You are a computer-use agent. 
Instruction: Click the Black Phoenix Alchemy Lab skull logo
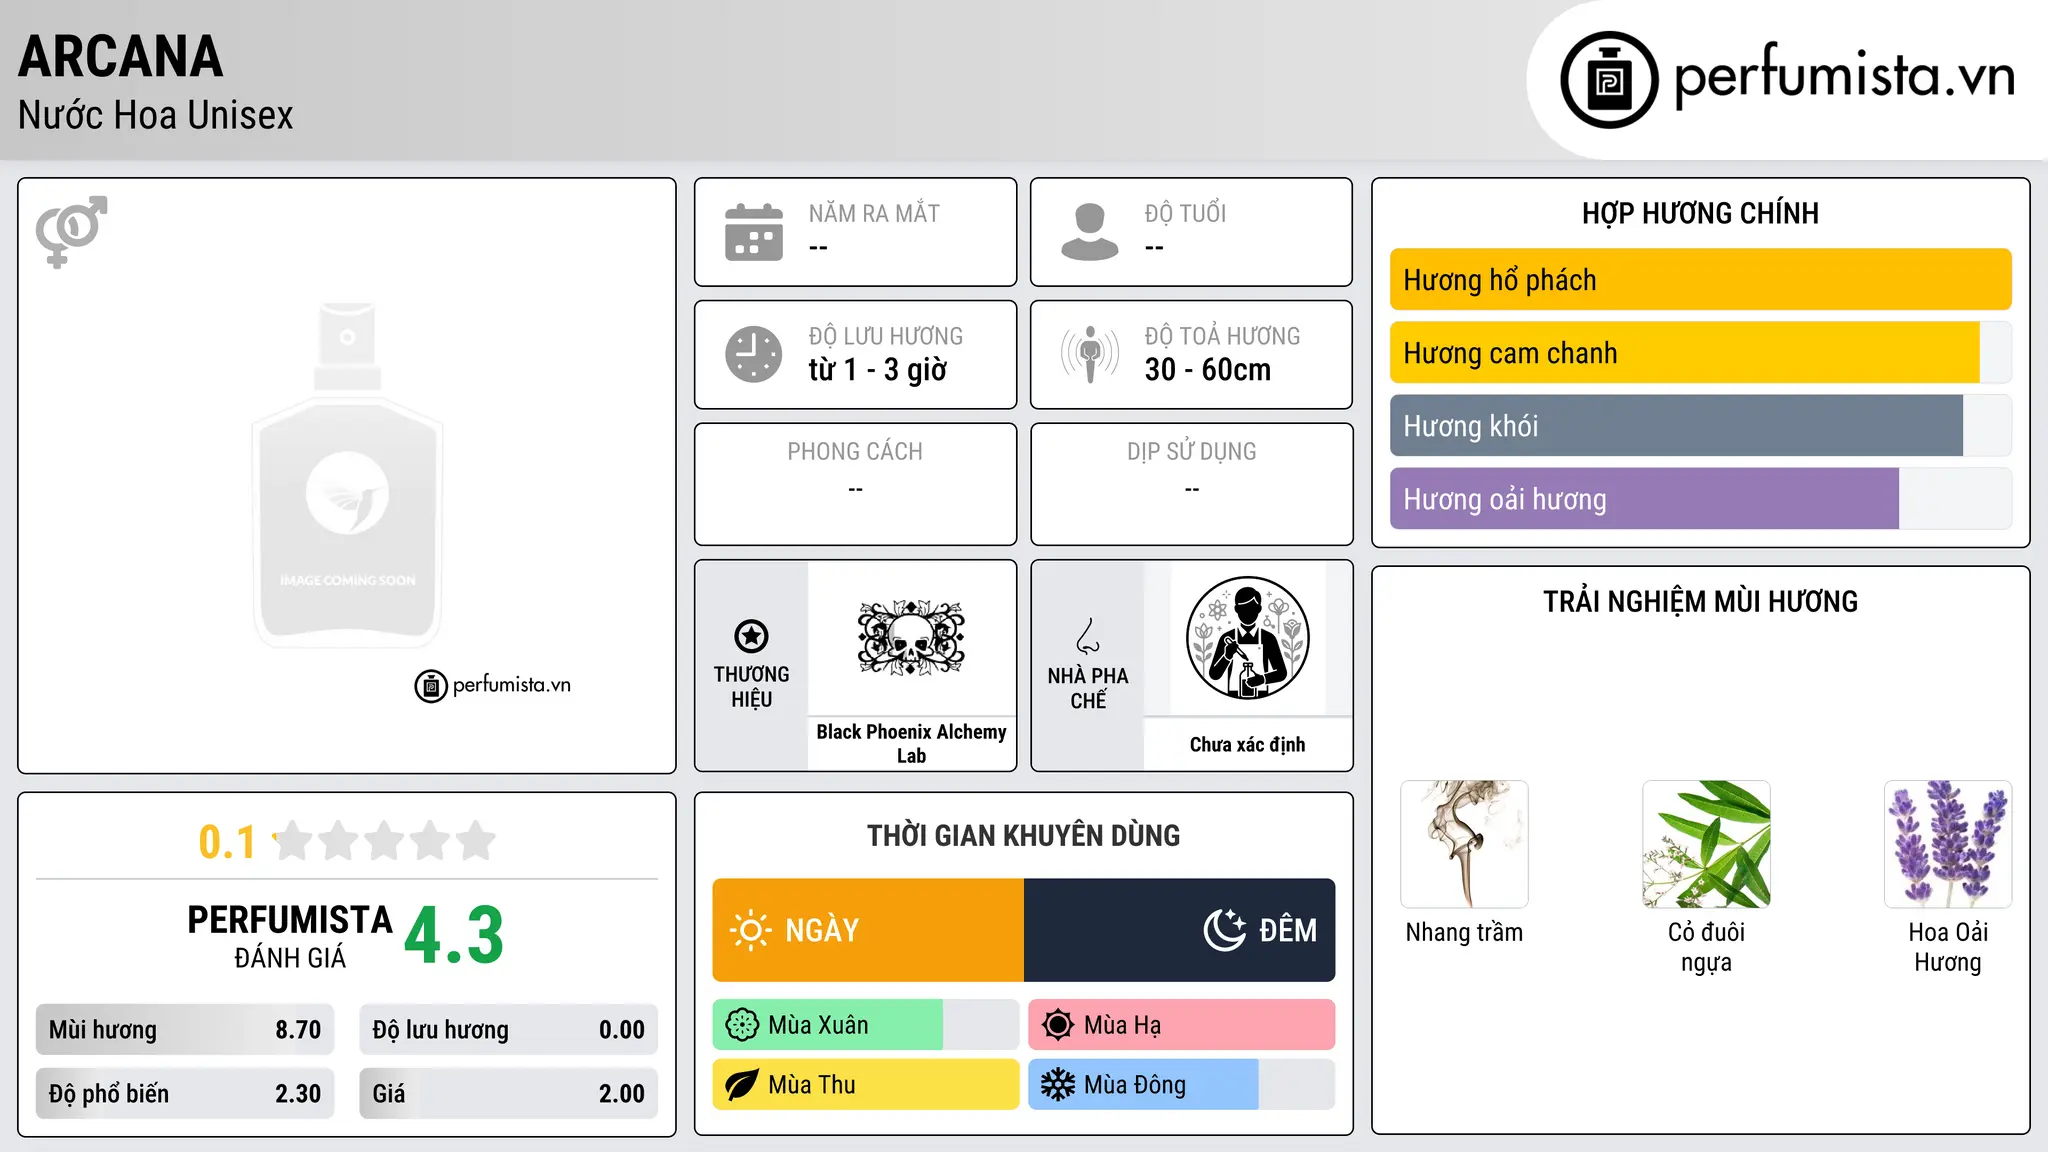tap(911, 638)
